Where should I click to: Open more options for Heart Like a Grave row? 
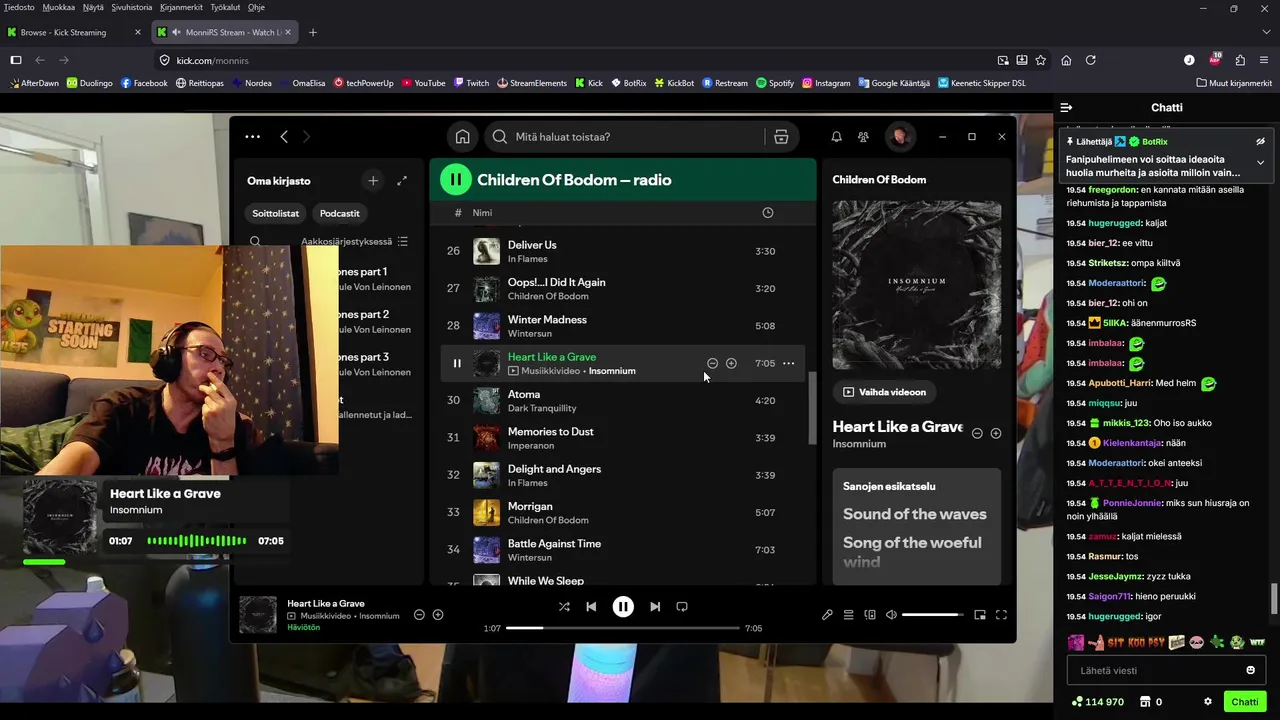pyautogui.click(x=789, y=363)
